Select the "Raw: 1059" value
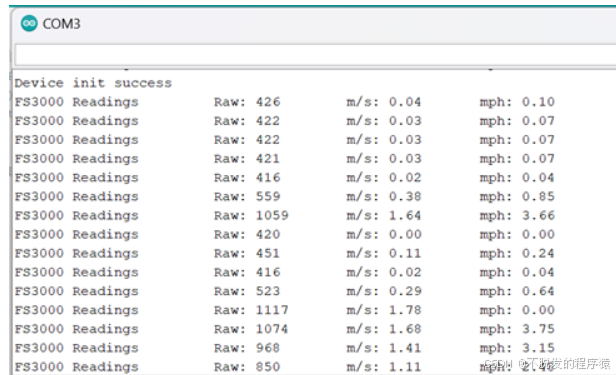The image size is (616, 375). pyautogui.click(x=251, y=215)
